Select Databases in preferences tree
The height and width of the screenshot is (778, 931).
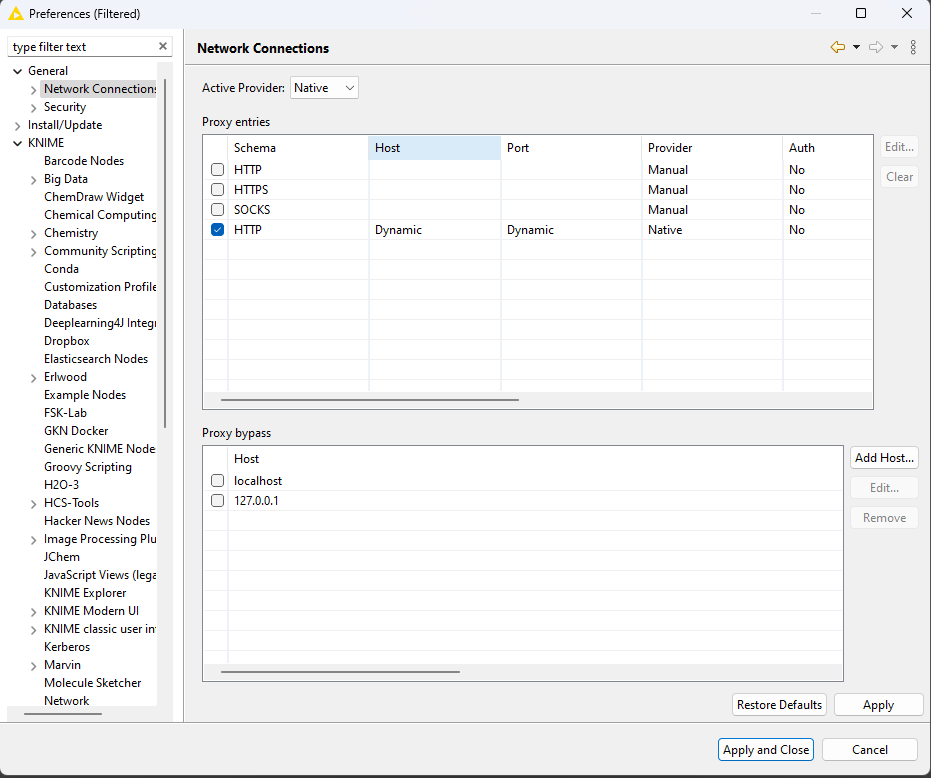pos(70,305)
